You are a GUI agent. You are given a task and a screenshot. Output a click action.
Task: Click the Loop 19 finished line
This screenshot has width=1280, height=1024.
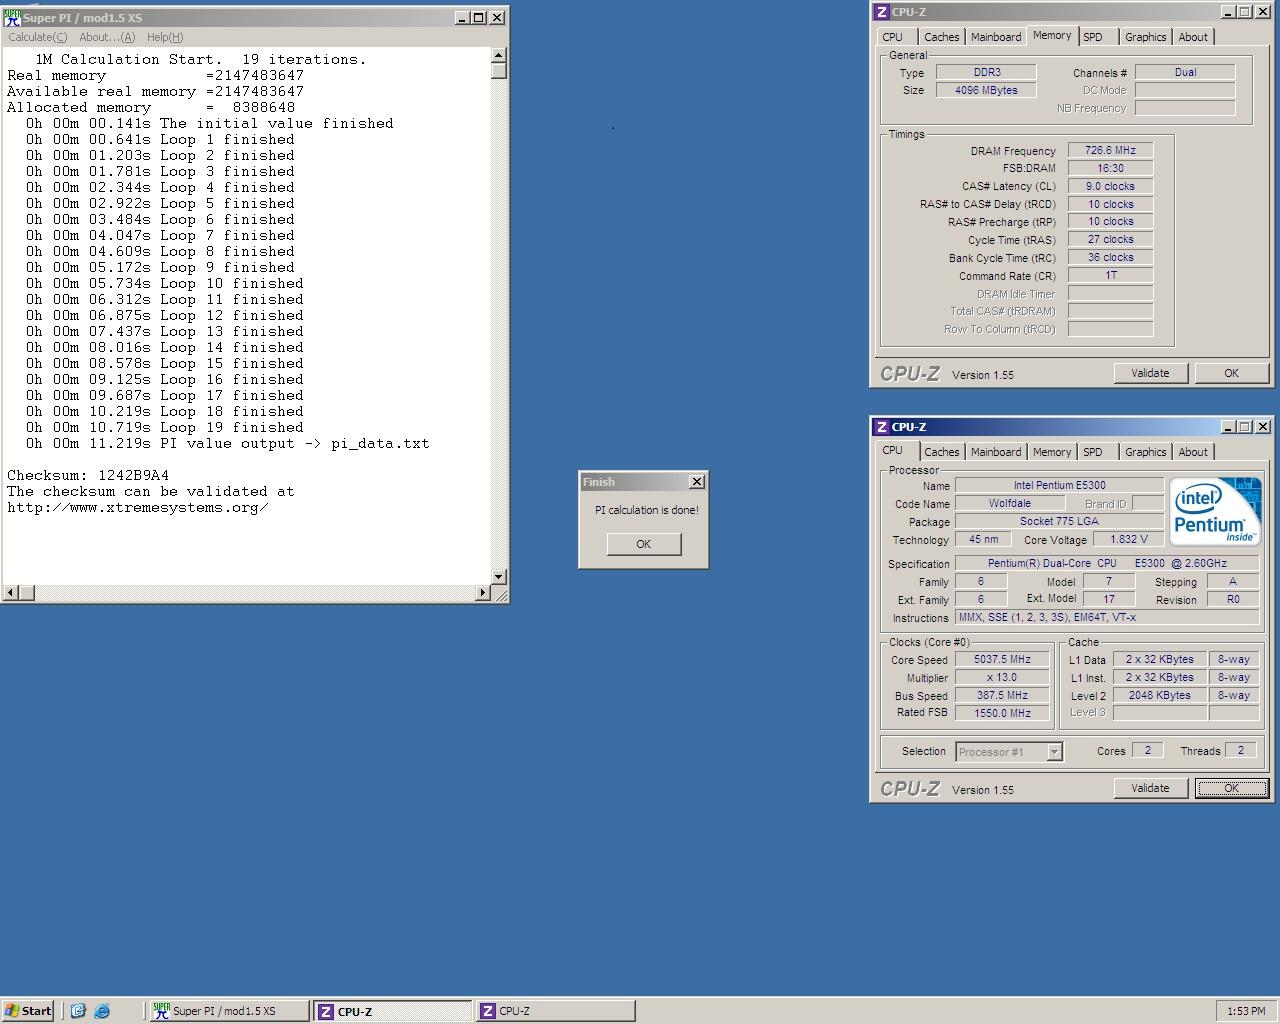165,427
